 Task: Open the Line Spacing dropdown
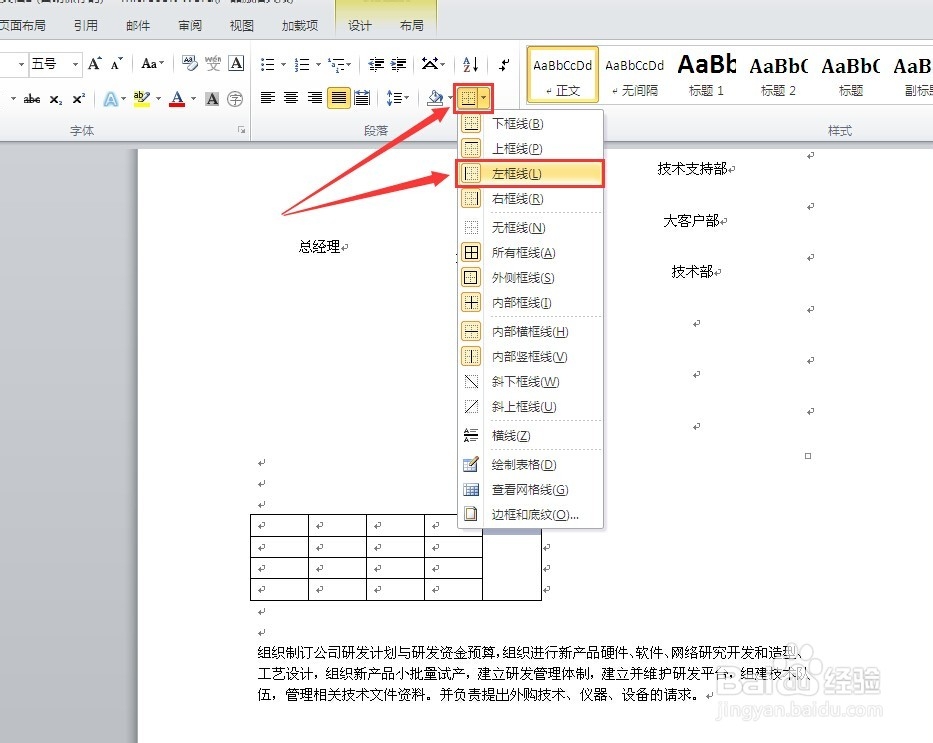[x=397, y=97]
